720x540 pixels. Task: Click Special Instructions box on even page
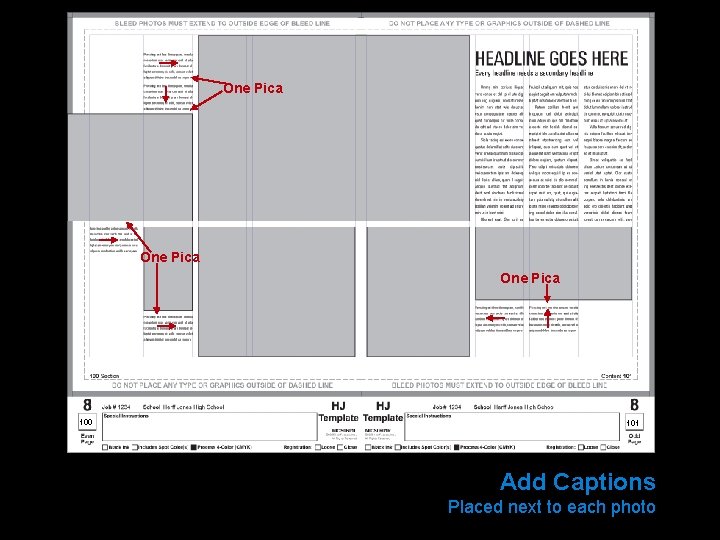click(x=209, y=427)
